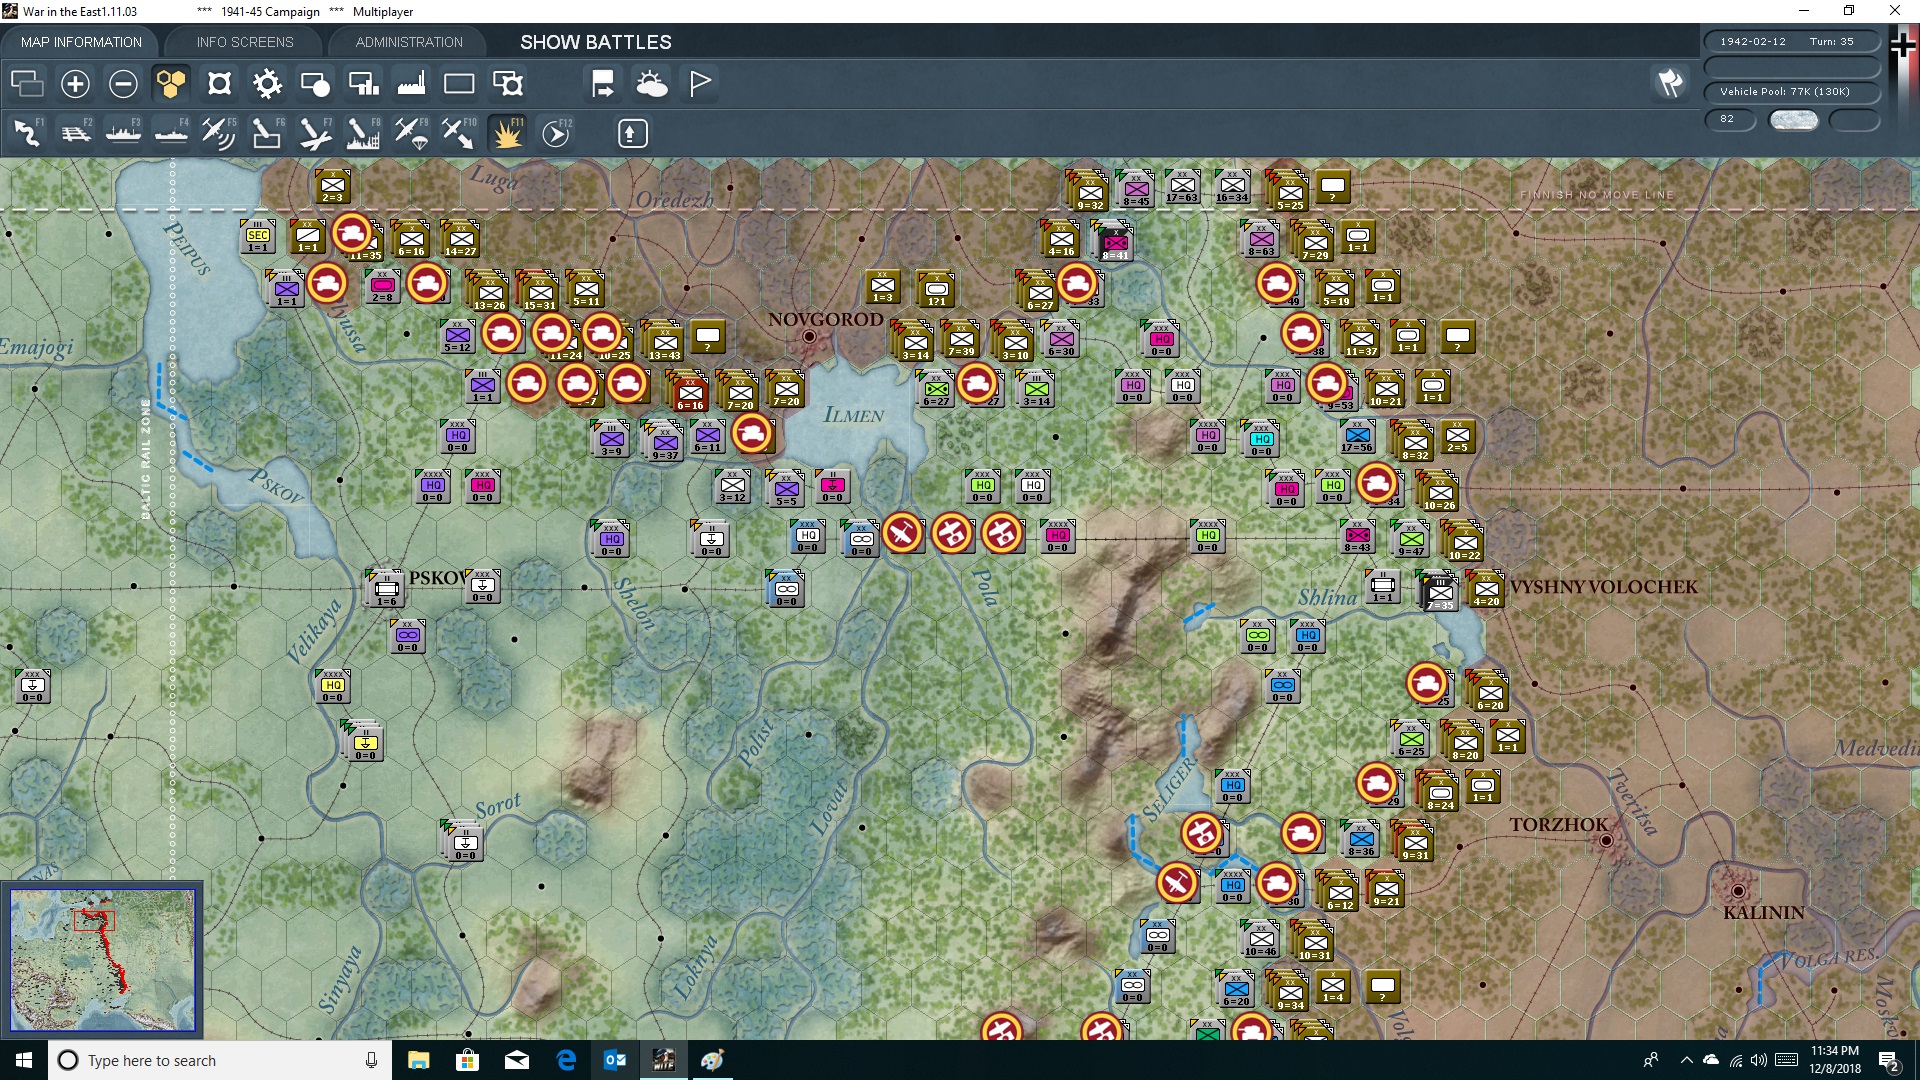The image size is (1920, 1080).
Task: Click the overlapping windows map view icon
Action: pos(27,84)
